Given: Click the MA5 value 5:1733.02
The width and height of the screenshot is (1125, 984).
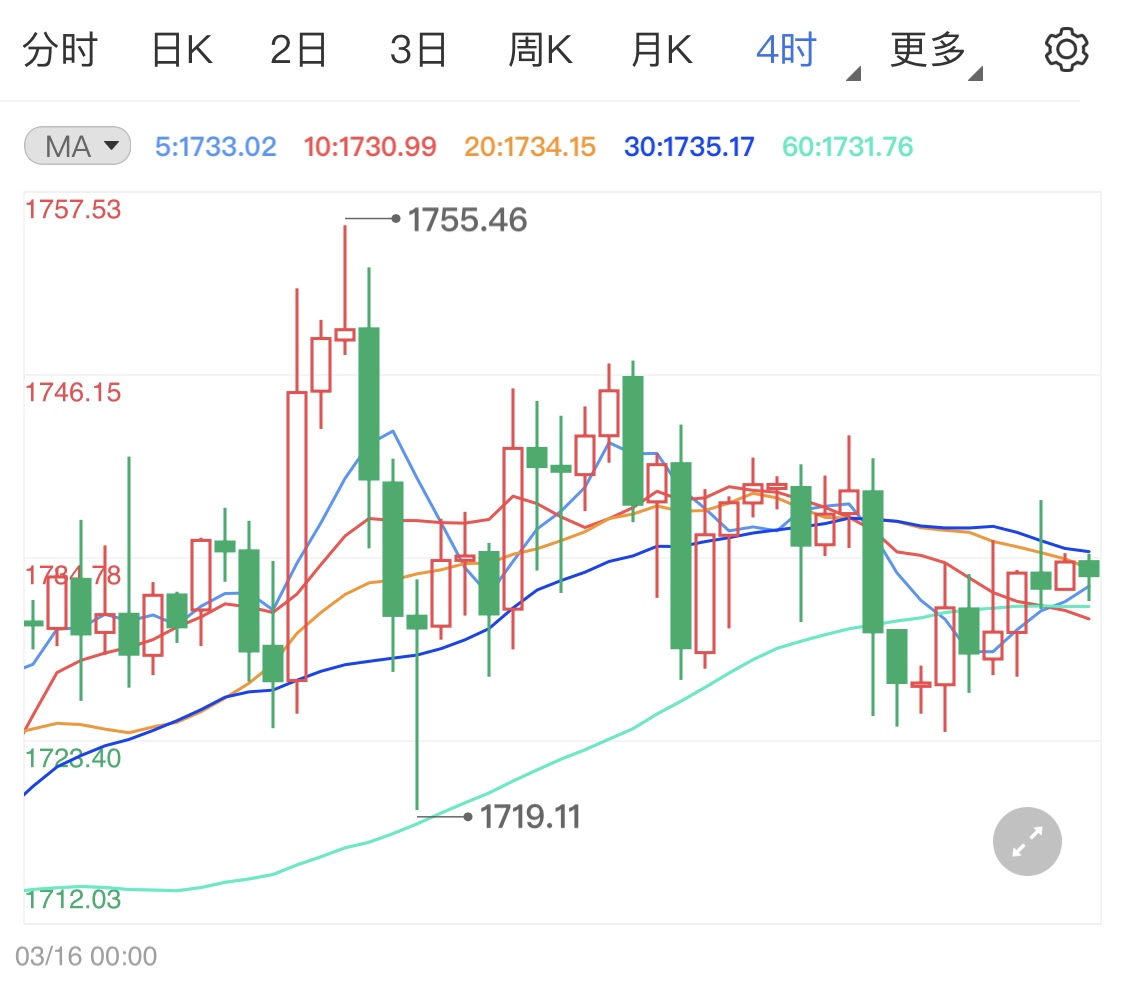Looking at the screenshot, I should 215,146.
